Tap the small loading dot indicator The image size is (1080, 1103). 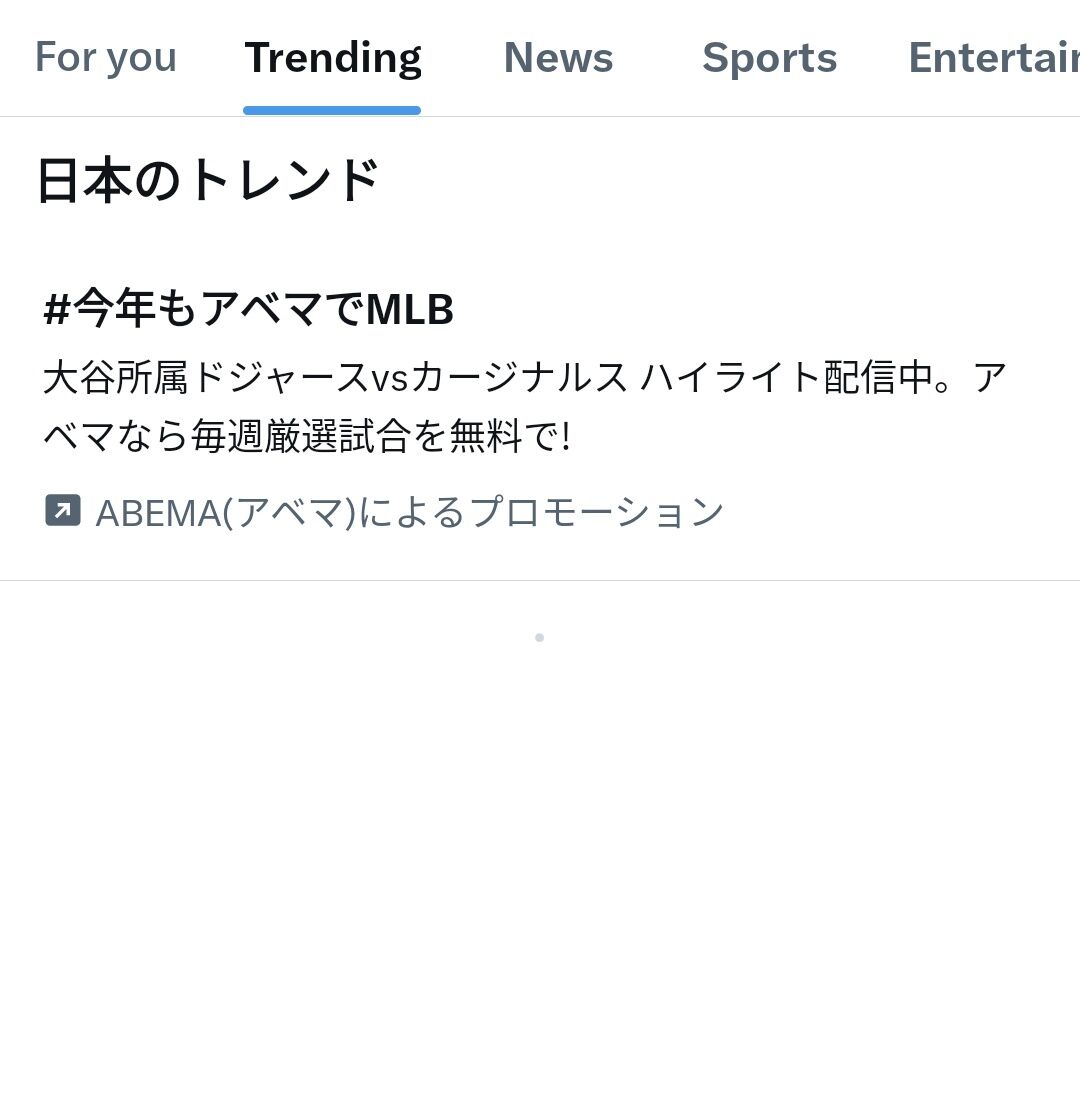coord(539,637)
